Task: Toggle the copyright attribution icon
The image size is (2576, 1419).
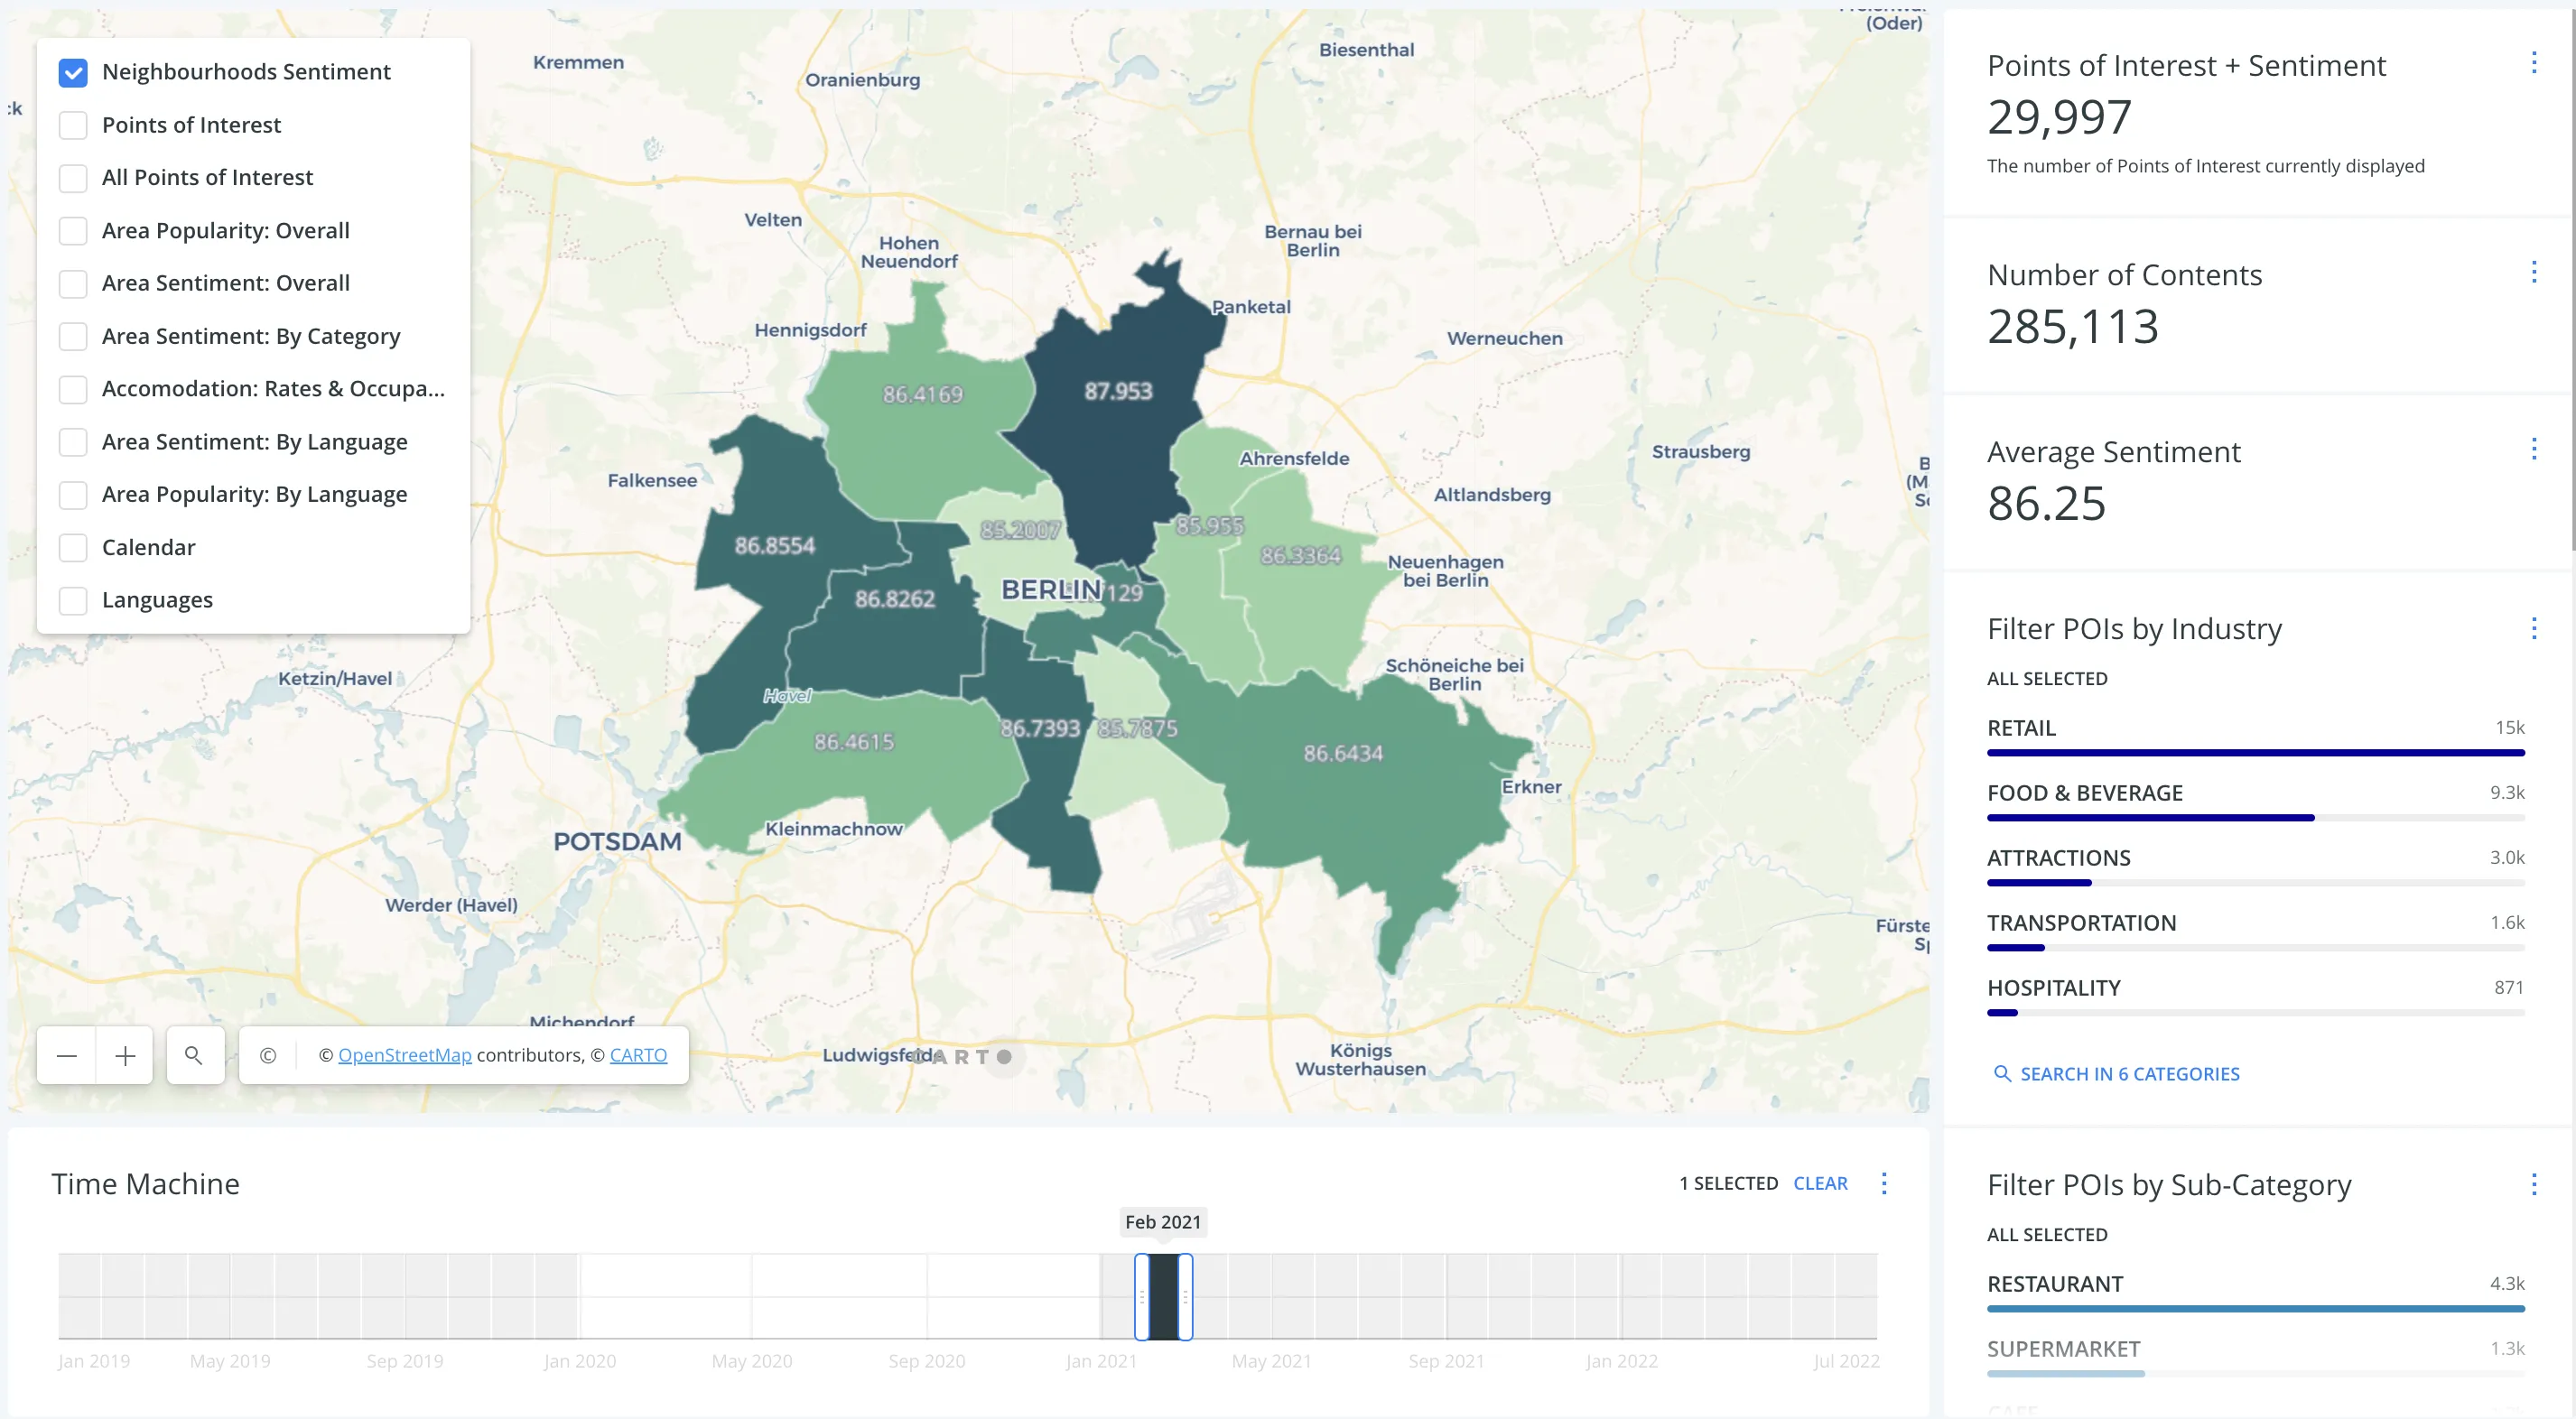Action: tap(268, 1056)
